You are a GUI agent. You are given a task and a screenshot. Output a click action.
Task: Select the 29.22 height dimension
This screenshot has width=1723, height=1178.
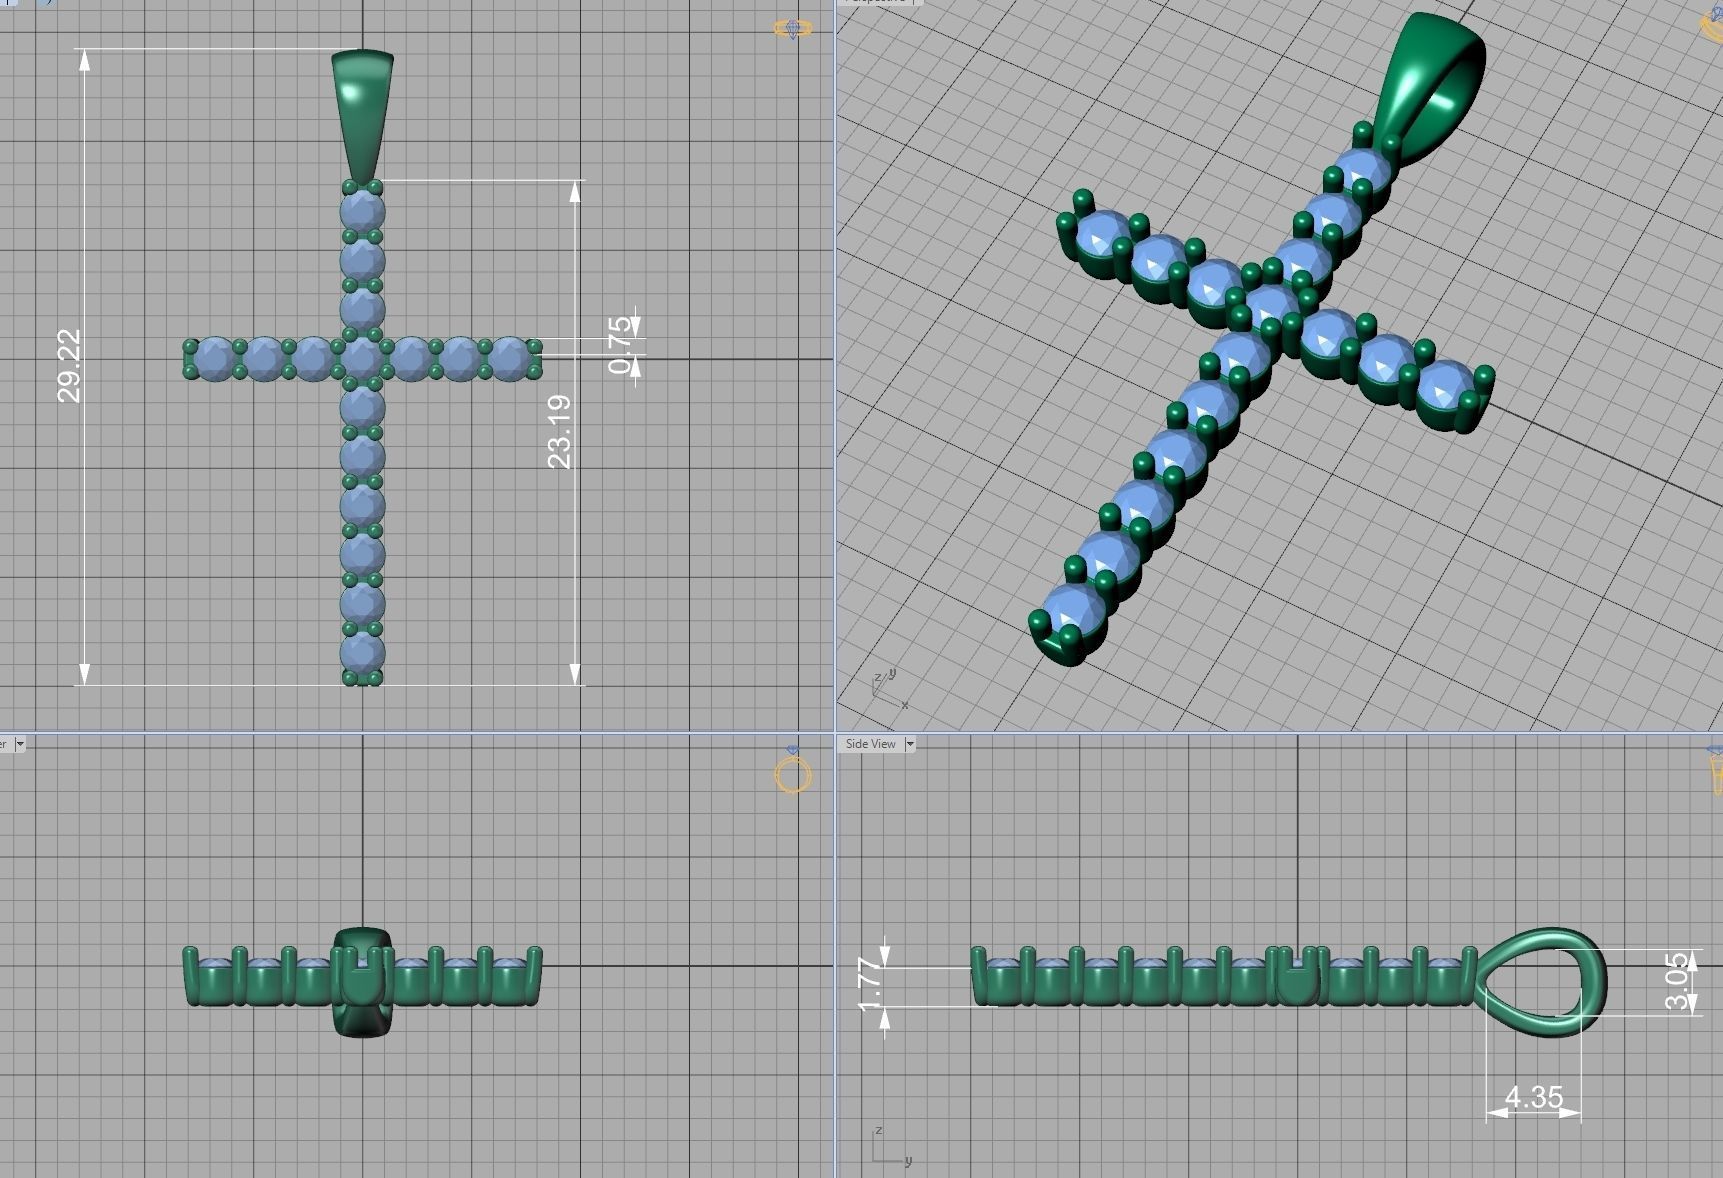point(69,366)
